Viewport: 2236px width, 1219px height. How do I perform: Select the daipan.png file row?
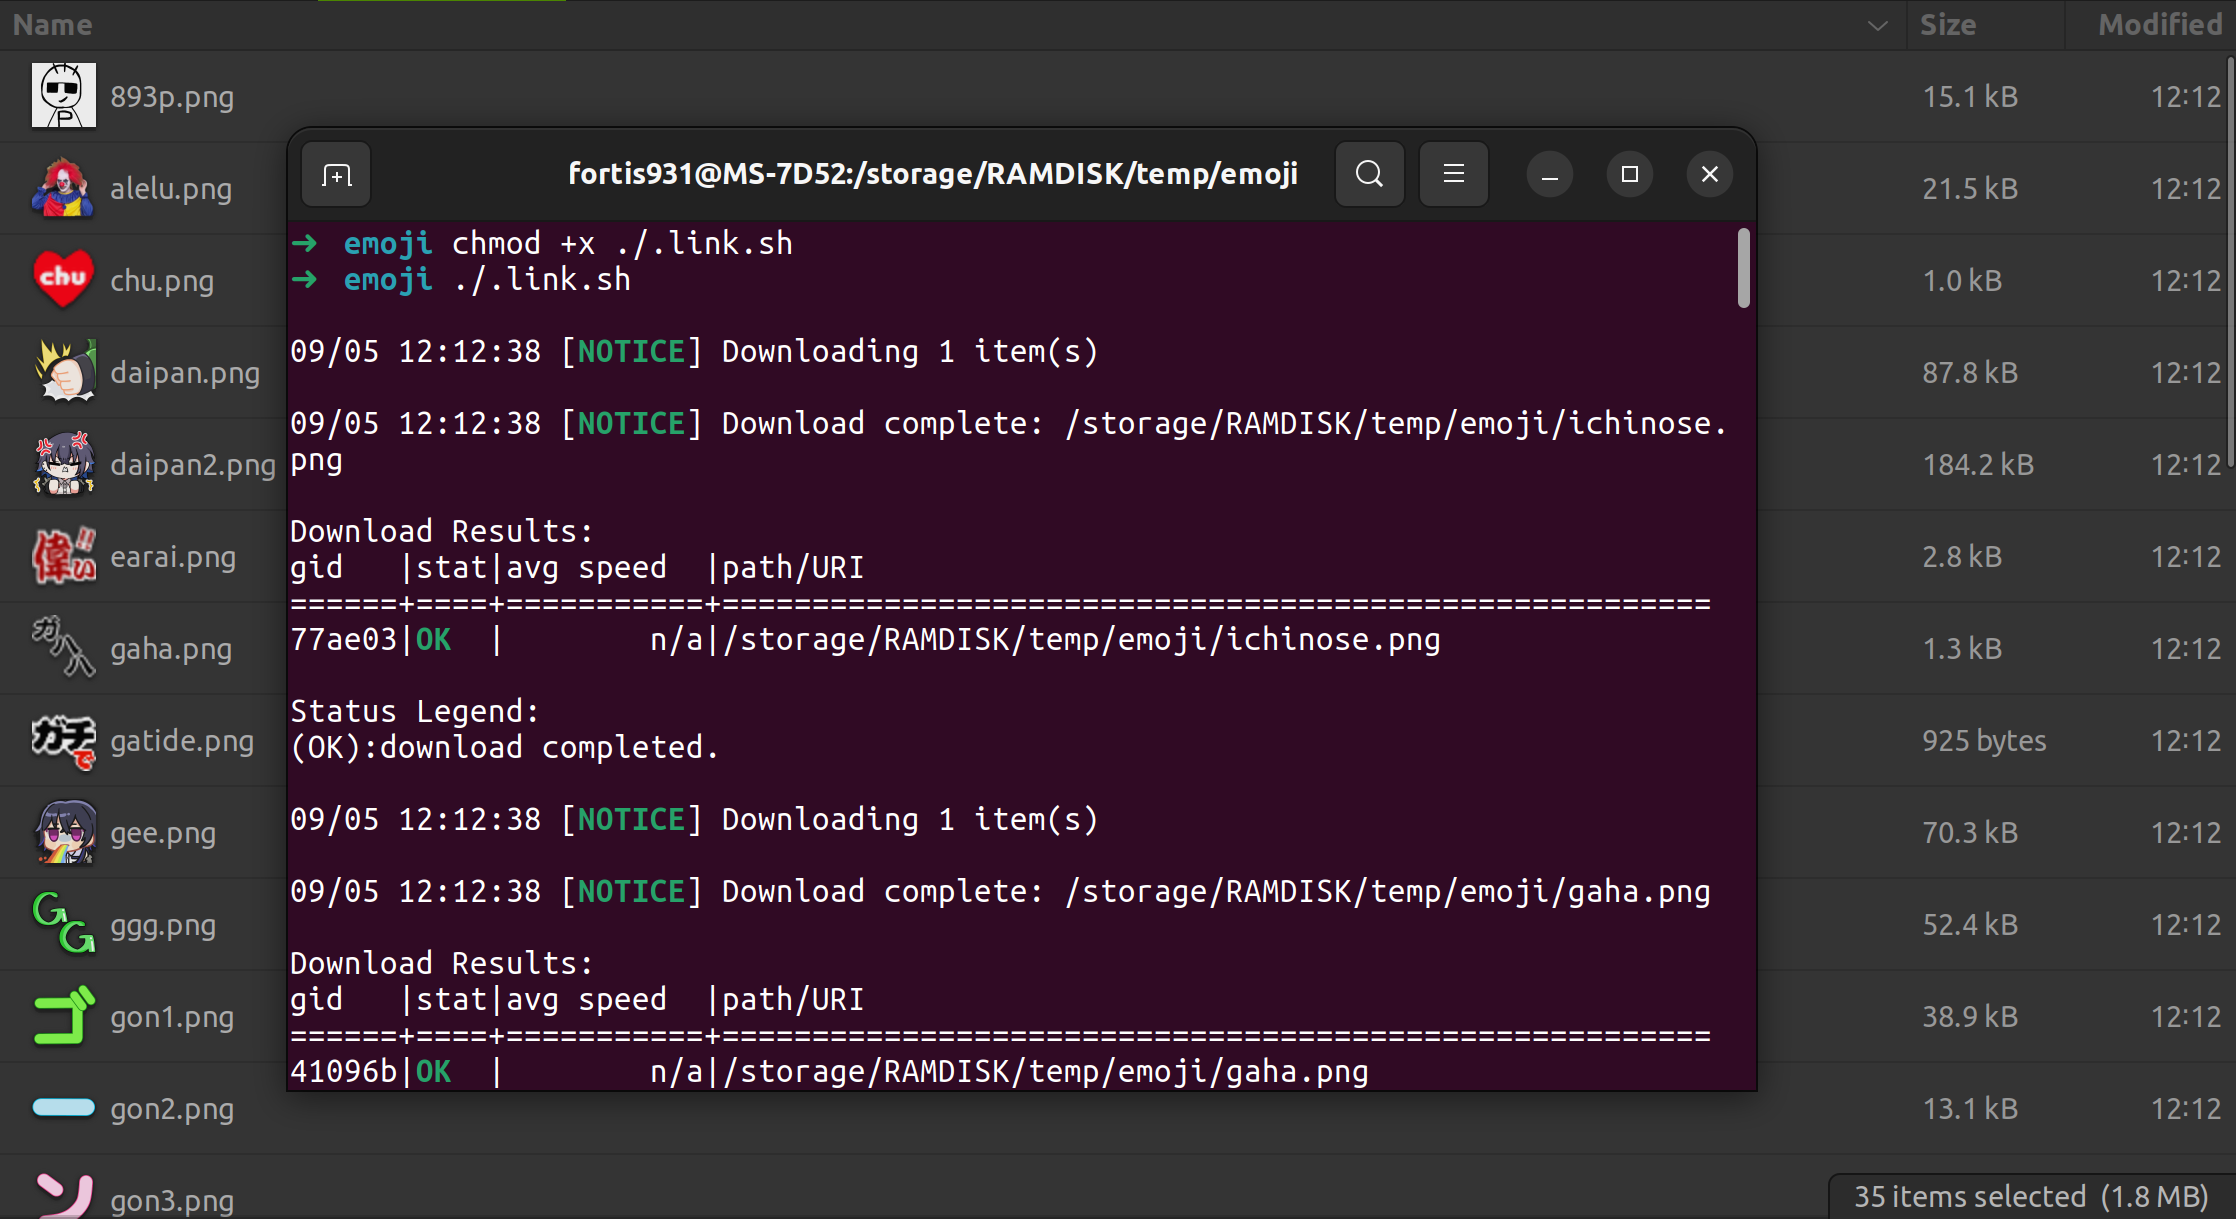[x=184, y=372]
